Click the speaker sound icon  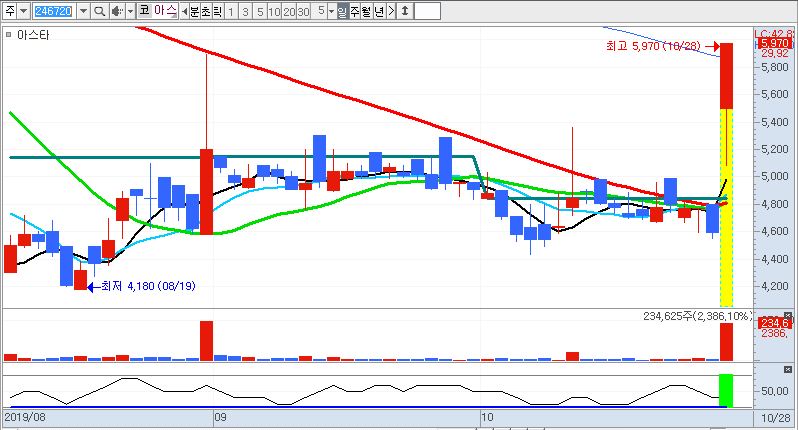(117, 11)
